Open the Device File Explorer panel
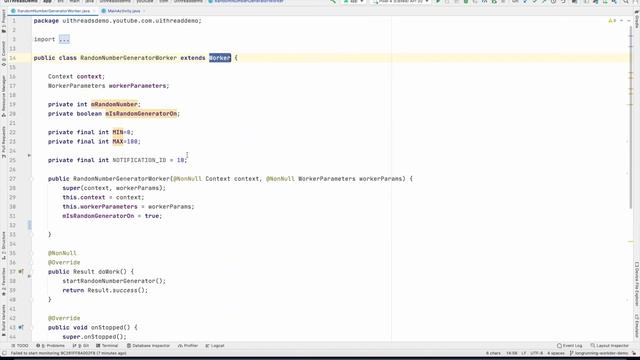Image resolution: width=640 pixels, height=360 pixels. point(636,283)
